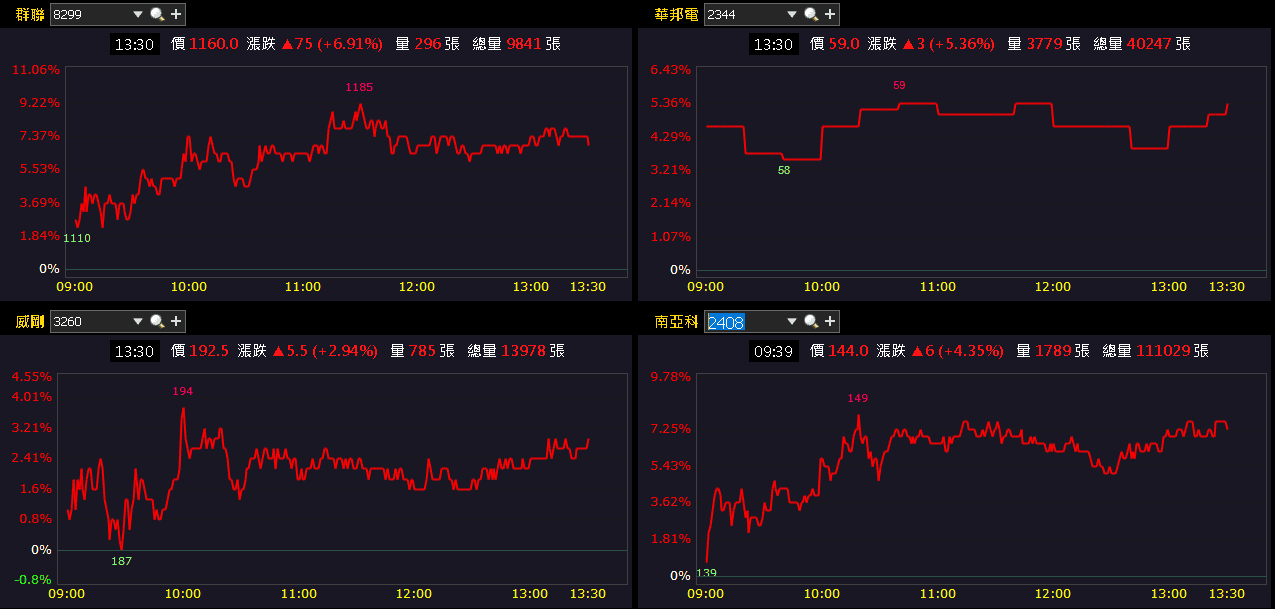The width and height of the screenshot is (1275, 609).
Task: Click the 南亞科 stock name label
Action: point(677,322)
